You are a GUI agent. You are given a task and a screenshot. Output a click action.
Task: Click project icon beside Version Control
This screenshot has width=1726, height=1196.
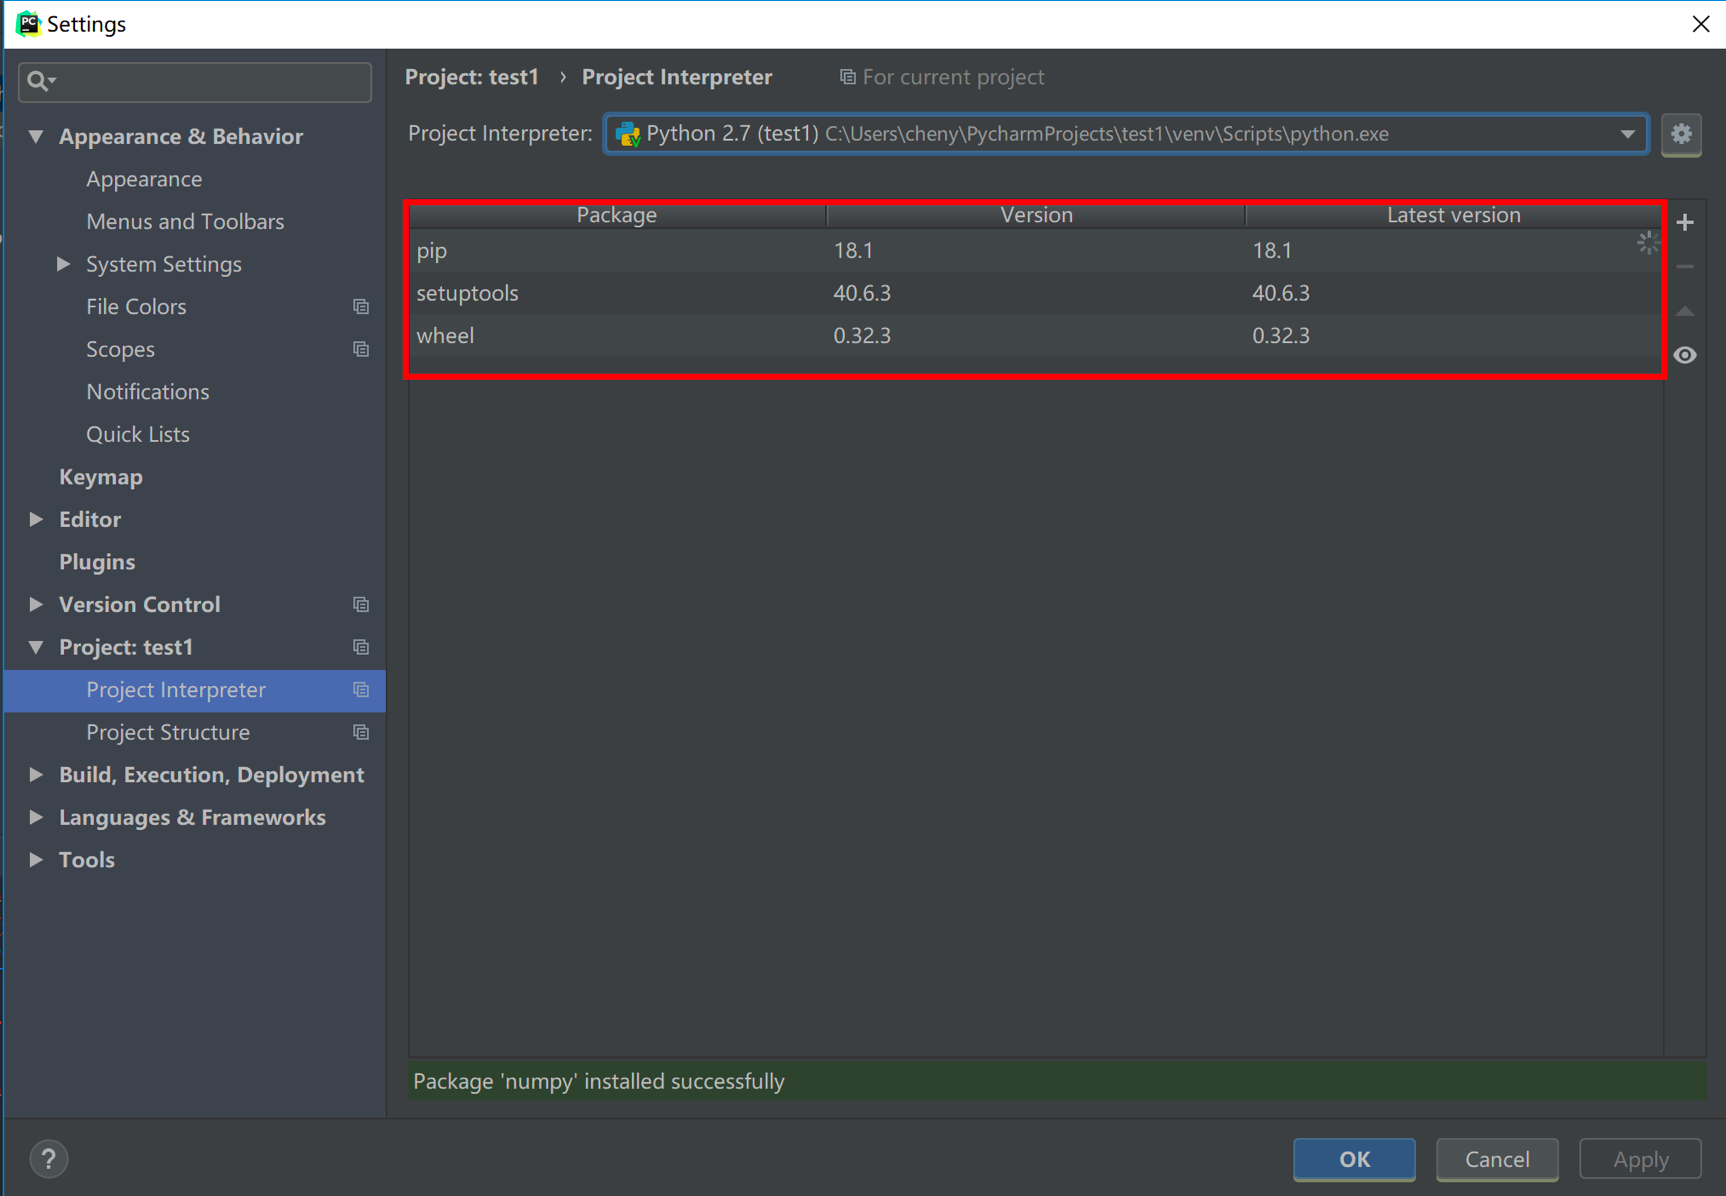click(x=361, y=605)
